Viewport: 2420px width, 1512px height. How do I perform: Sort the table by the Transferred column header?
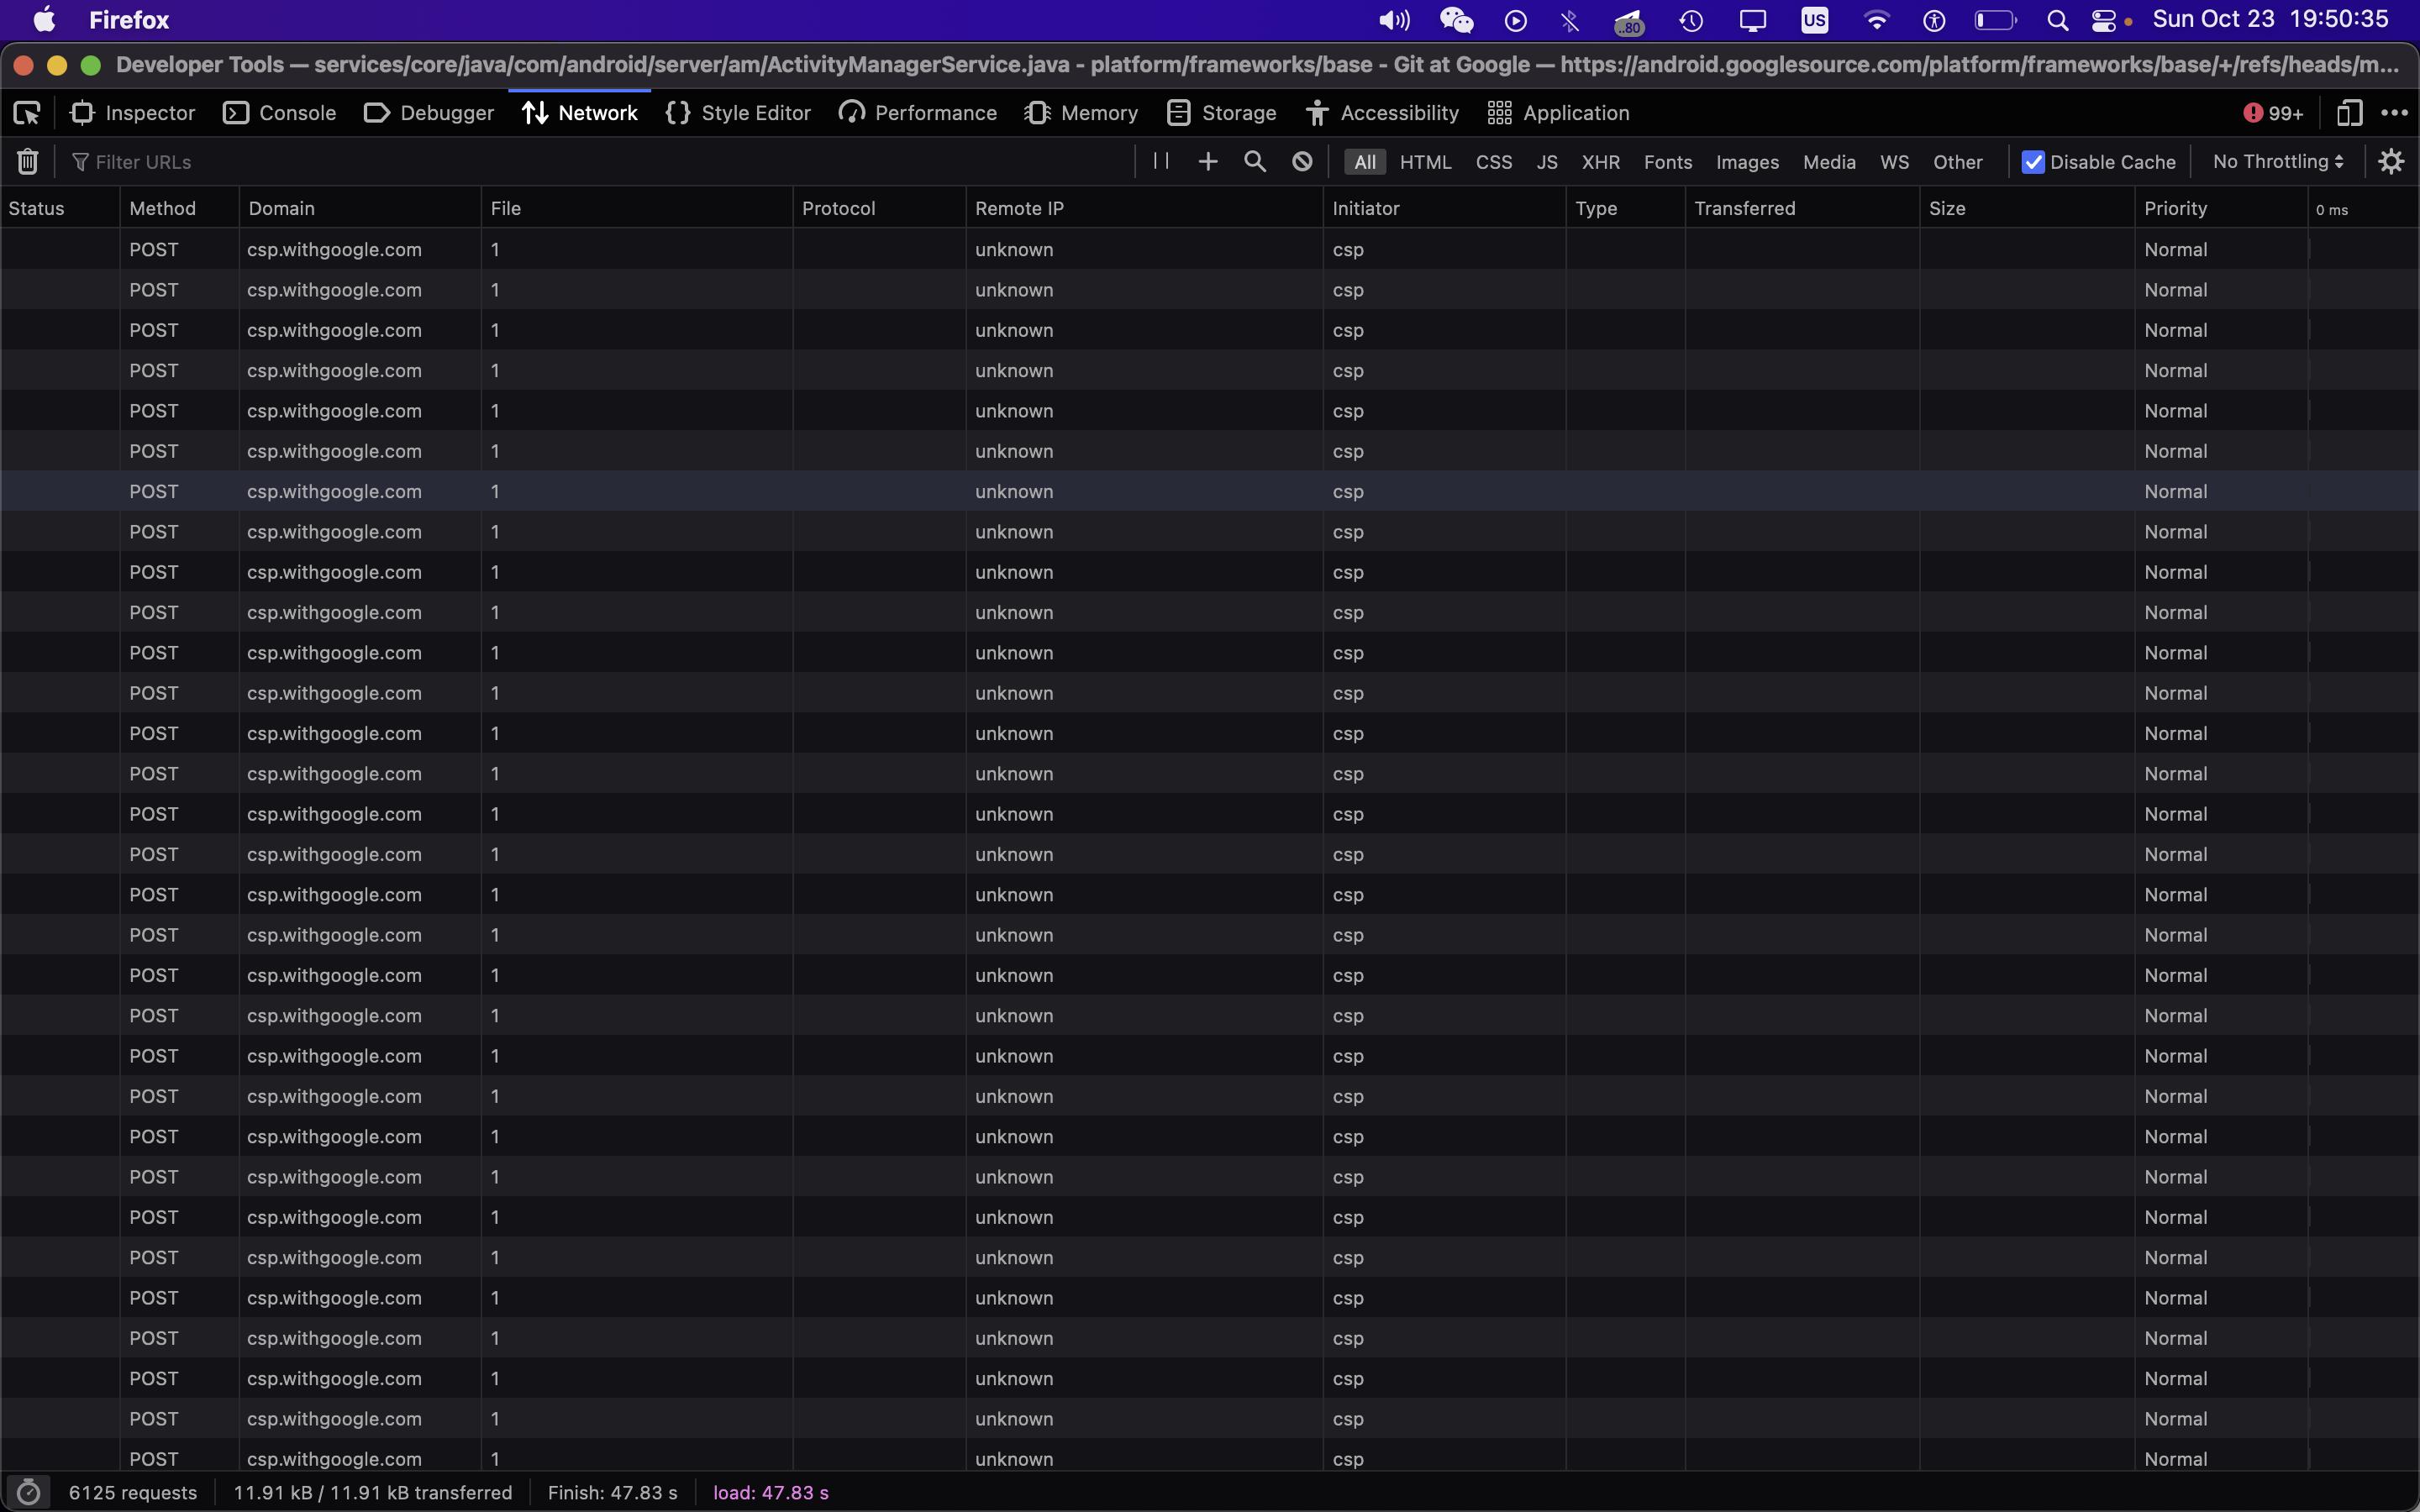click(1744, 208)
